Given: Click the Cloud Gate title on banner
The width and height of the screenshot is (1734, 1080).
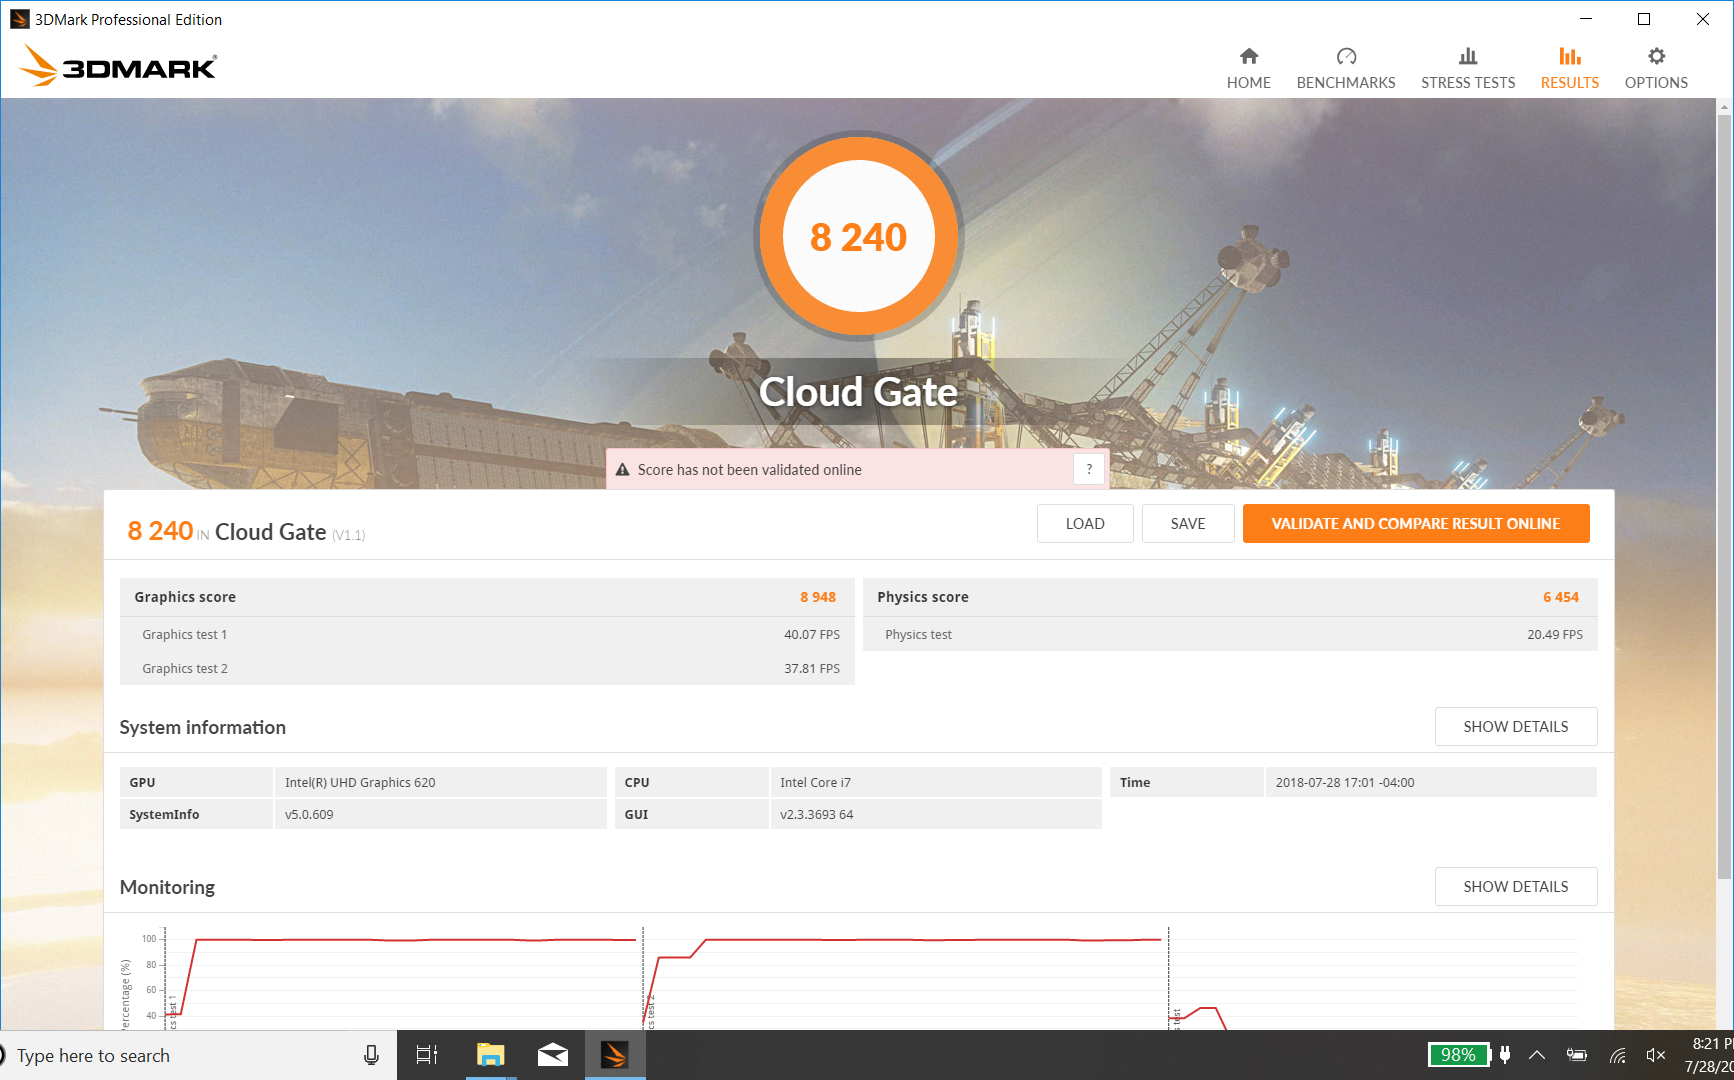Looking at the screenshot, I should coord(859,392).
